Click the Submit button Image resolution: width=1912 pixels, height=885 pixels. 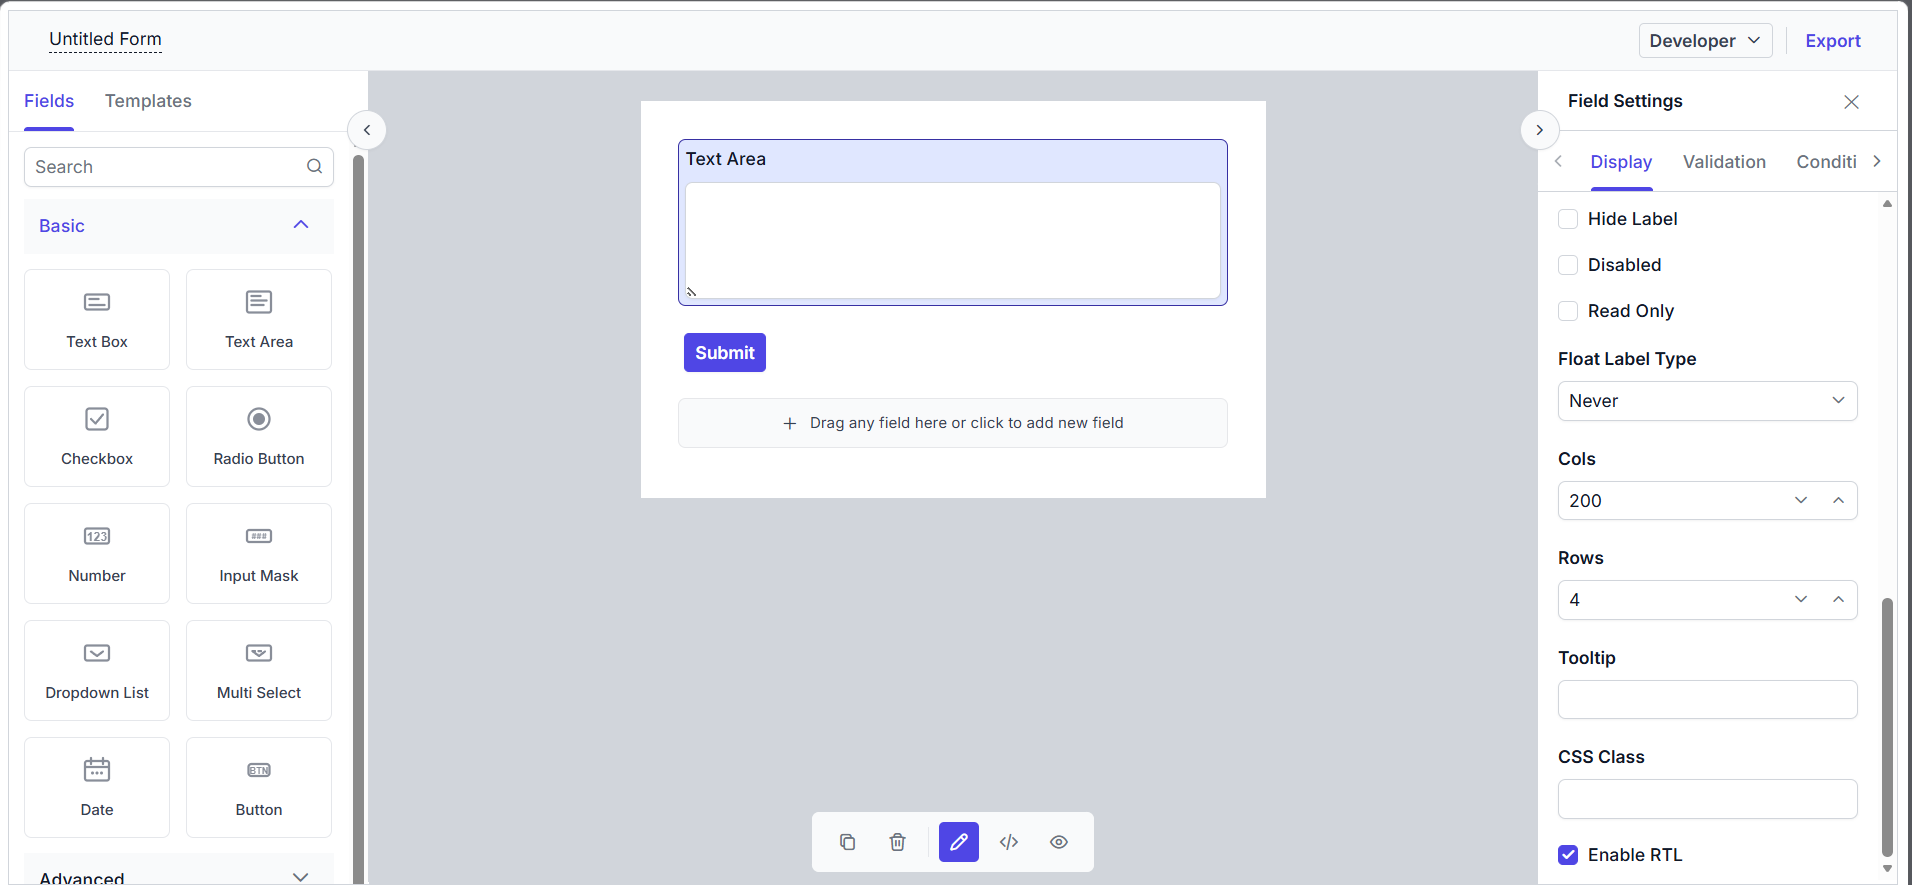[725, 352]
